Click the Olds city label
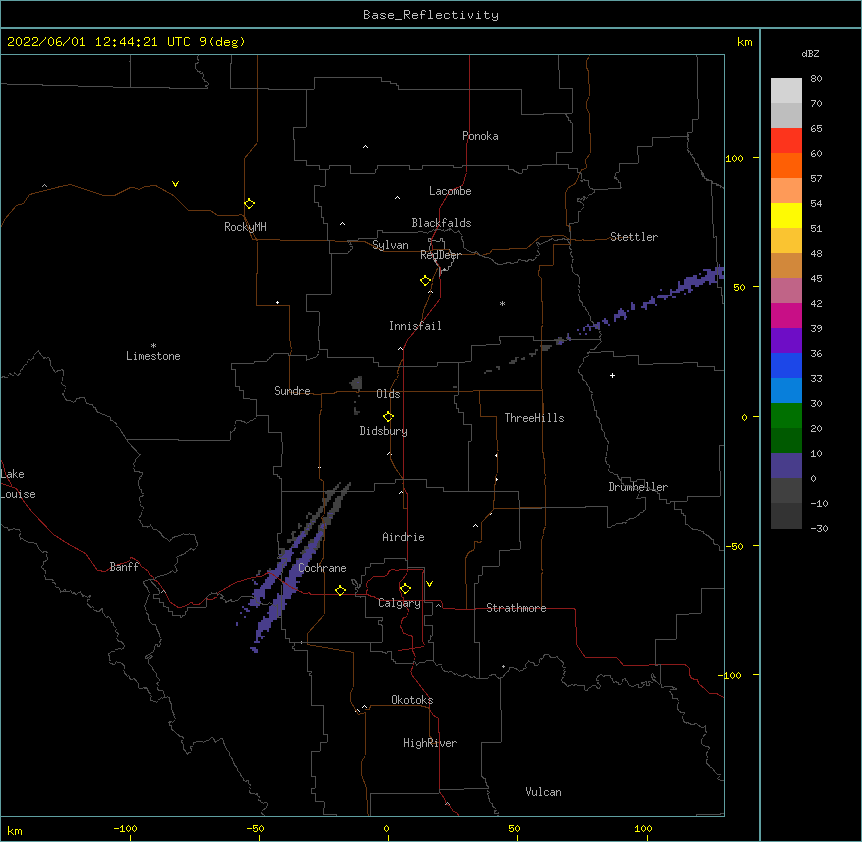862x842 pixels. pos(388,394)
